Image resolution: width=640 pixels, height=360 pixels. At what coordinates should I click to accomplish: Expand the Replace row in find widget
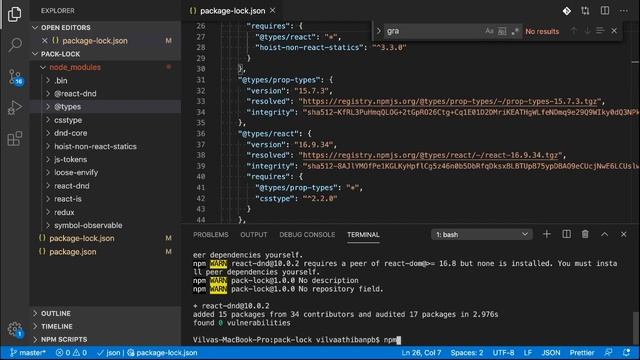[x=378, y=31]
